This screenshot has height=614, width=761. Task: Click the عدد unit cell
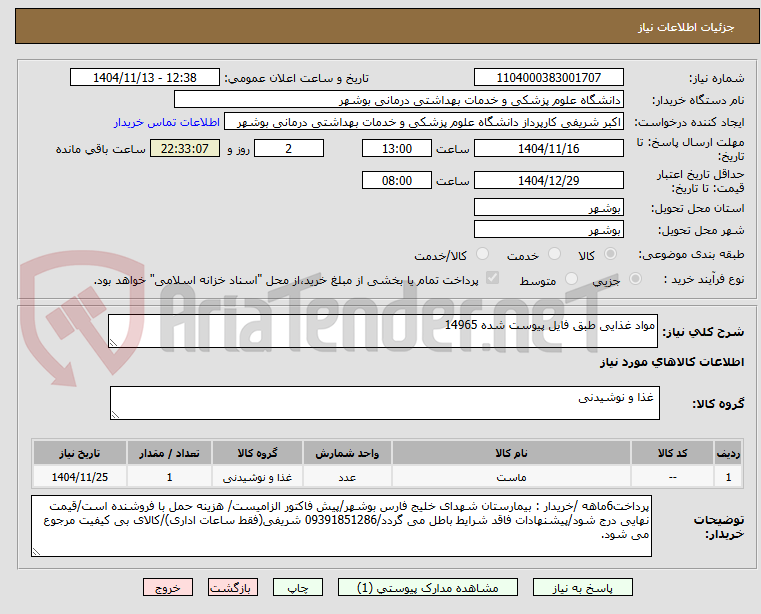pyautogui.click(x=347, y=477)
